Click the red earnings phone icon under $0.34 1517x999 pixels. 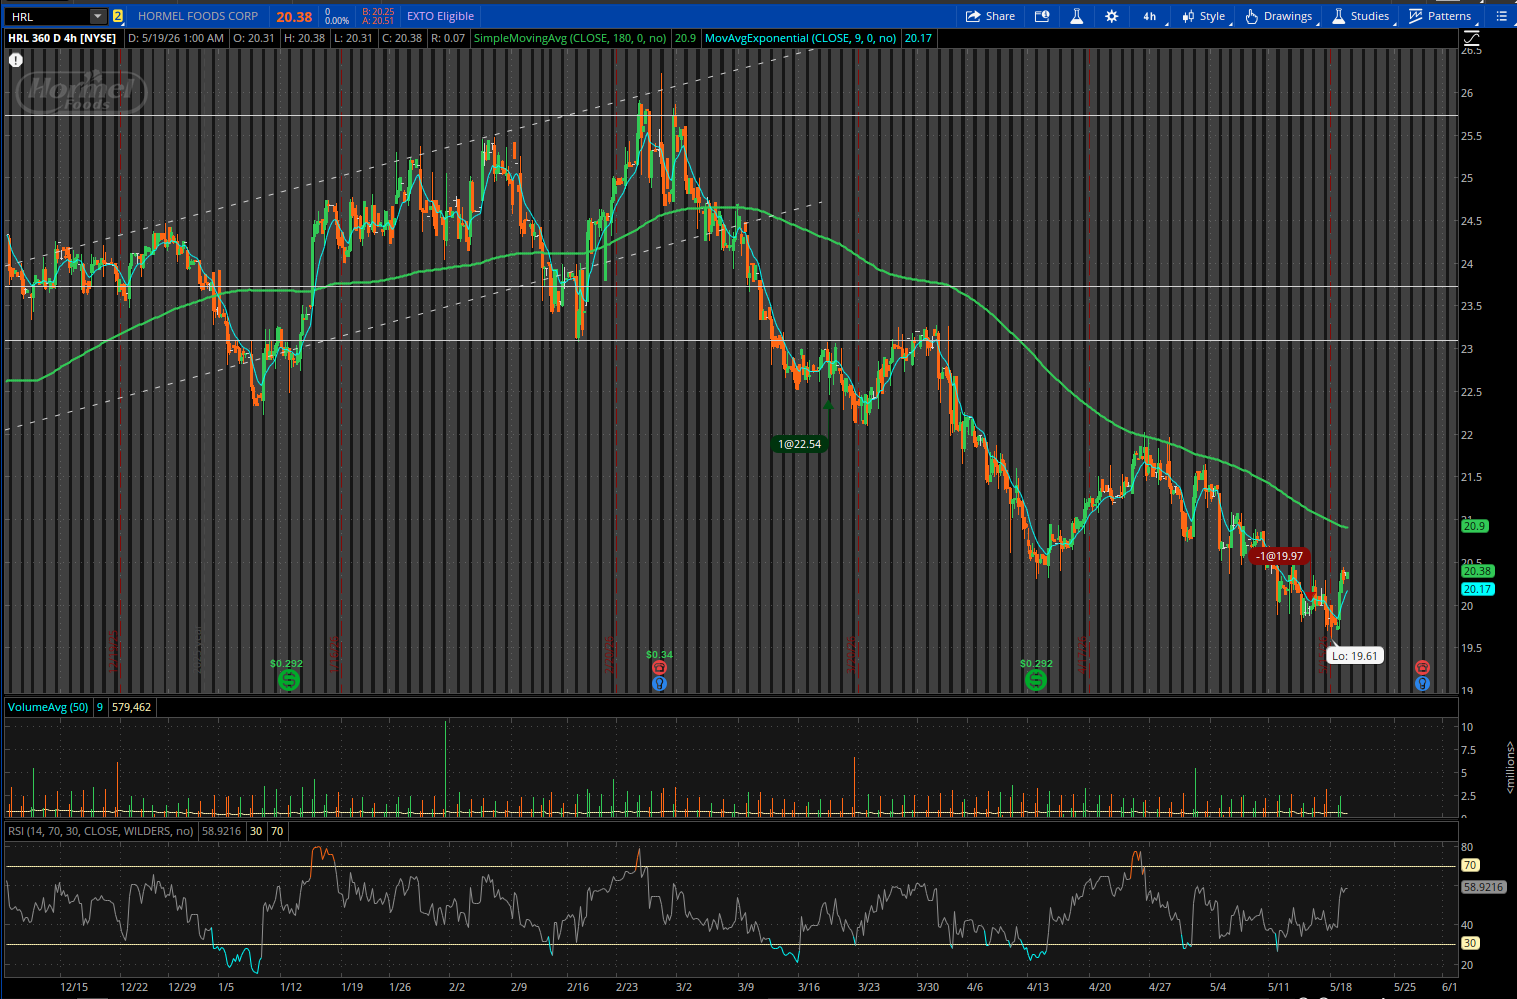click(x=659, y=668)
